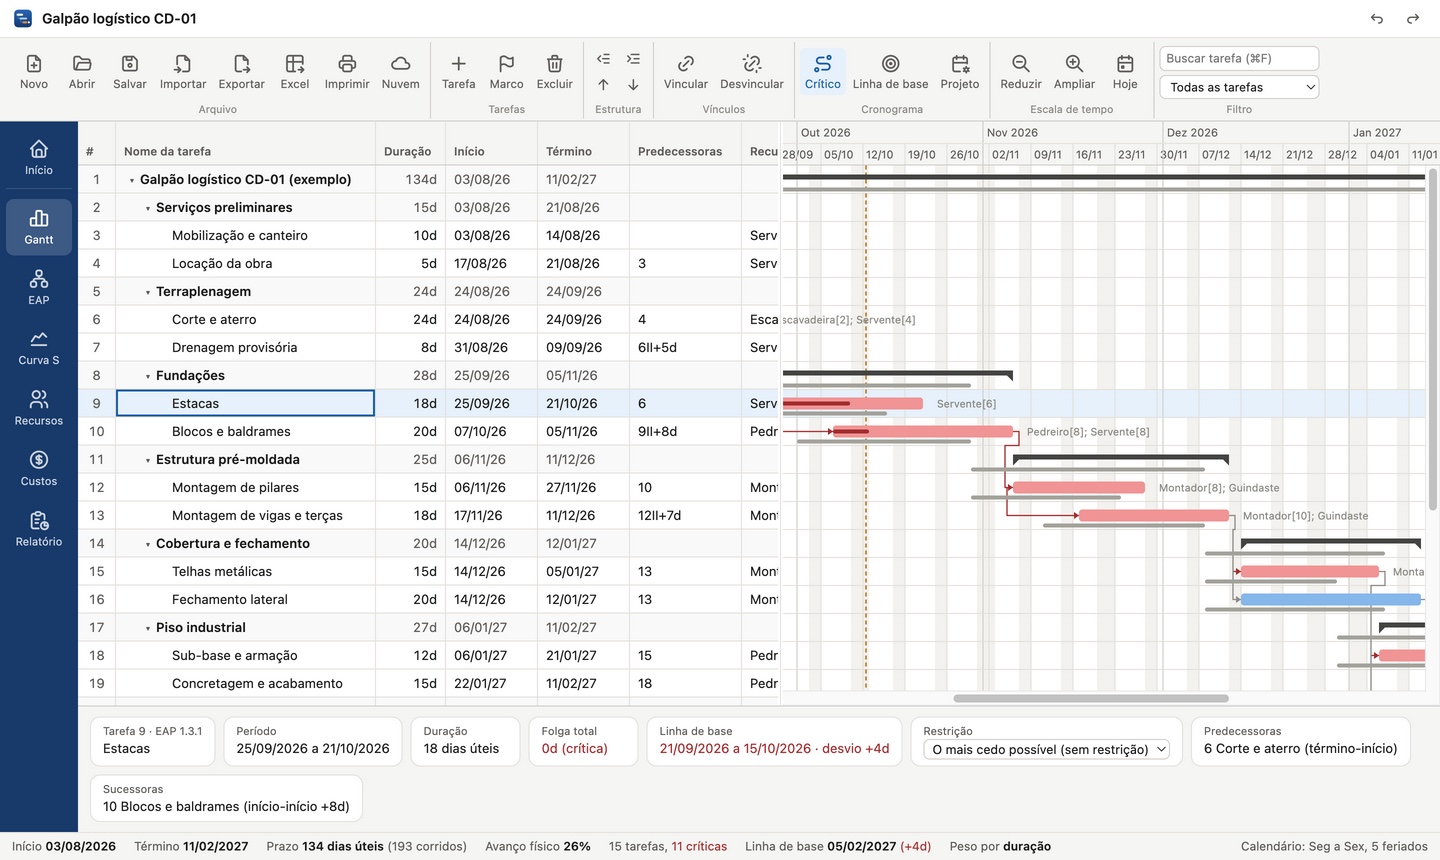Insert a Marco milestone
This screenshot has width=1440, height=860.
pos(507,72)
